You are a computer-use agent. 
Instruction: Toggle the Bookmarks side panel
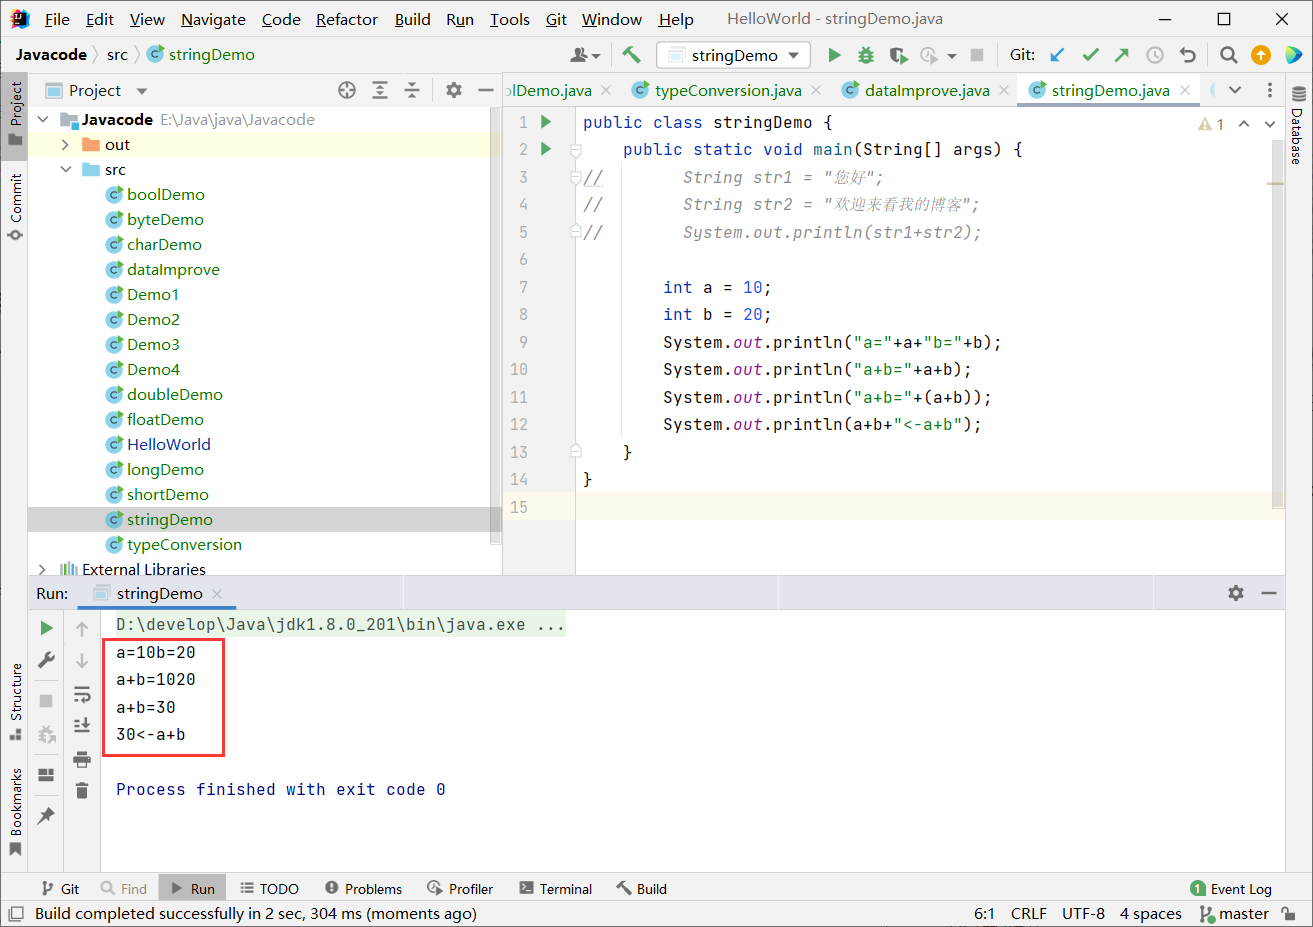[15, 812]
